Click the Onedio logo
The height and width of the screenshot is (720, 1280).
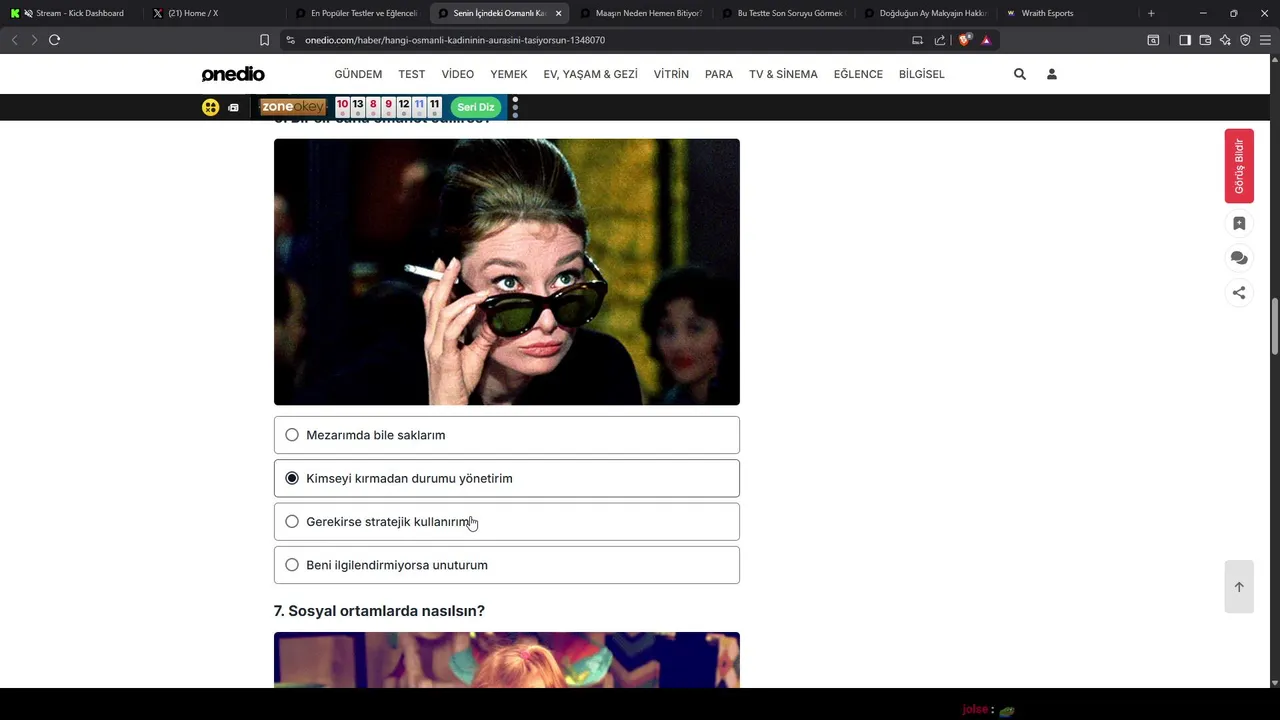[x=233, y=74]
